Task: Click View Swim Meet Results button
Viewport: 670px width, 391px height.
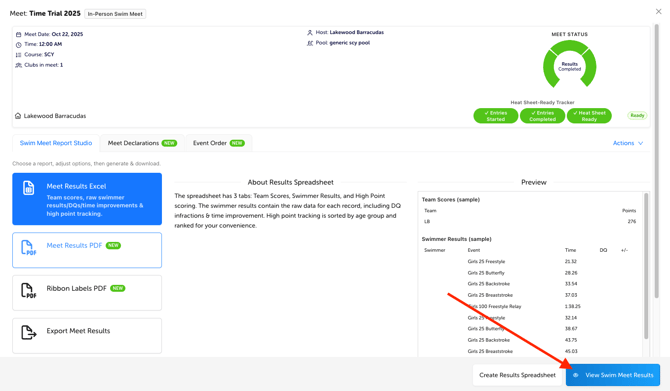Action: pyautogui.click(x=613, y=375)
